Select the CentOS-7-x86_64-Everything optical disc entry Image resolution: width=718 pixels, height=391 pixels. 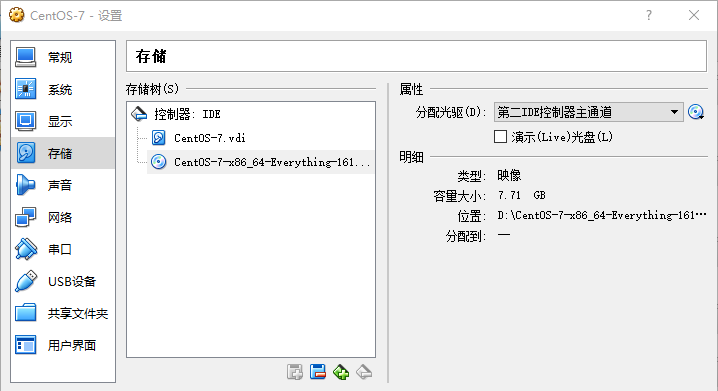pyautogui.click(x=261, y=162)
